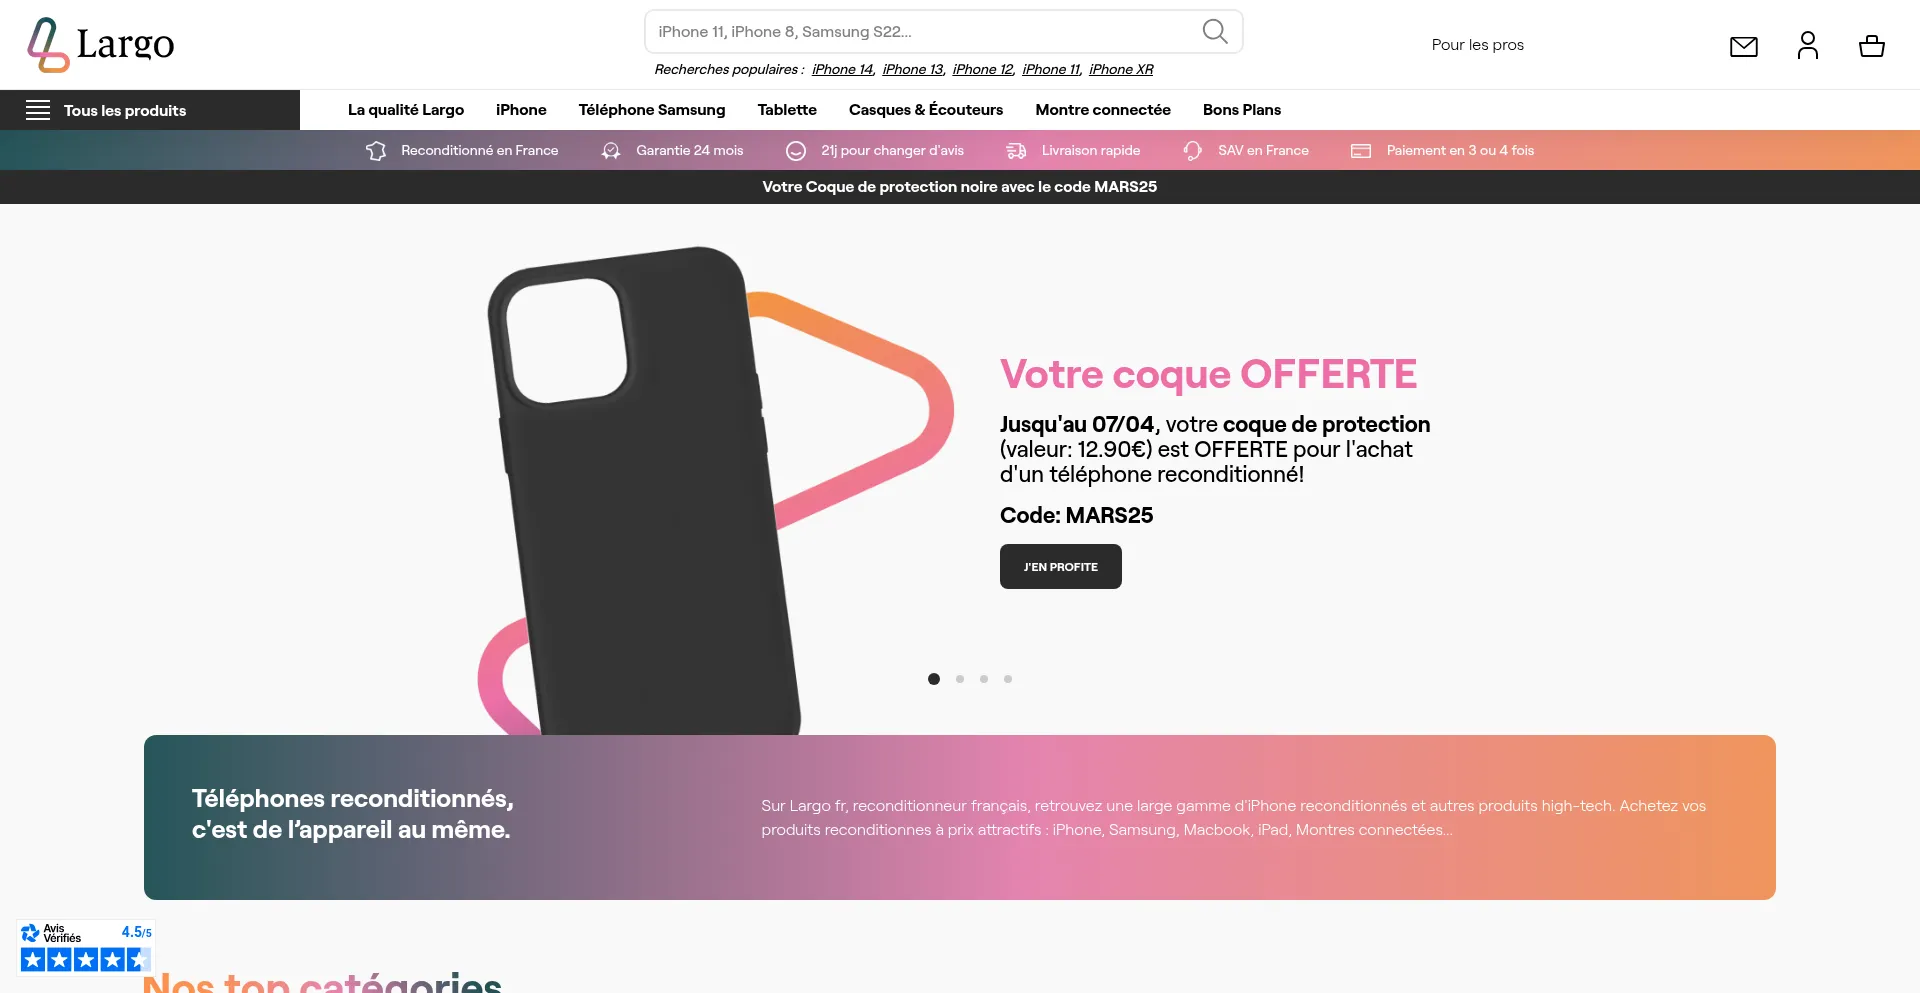Select the third carousel dot
Screen dimensions: 1920x993
coord(984,679)
